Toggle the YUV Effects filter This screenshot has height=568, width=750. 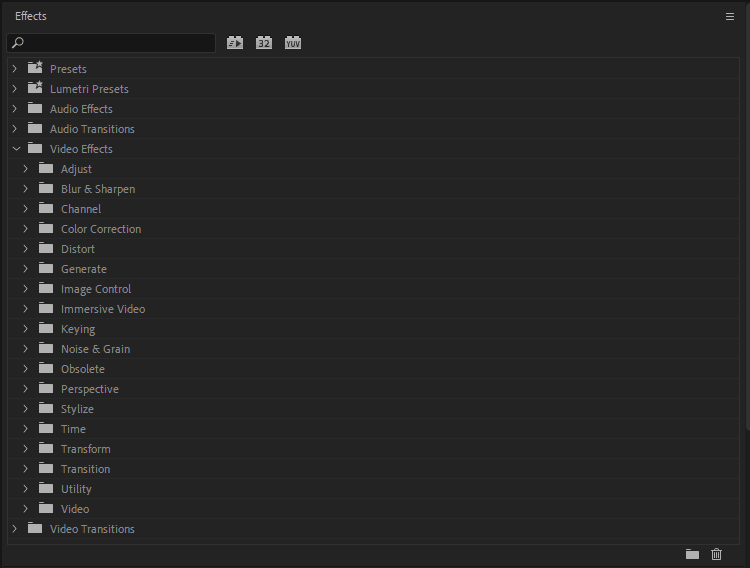(x=293, y=43)
